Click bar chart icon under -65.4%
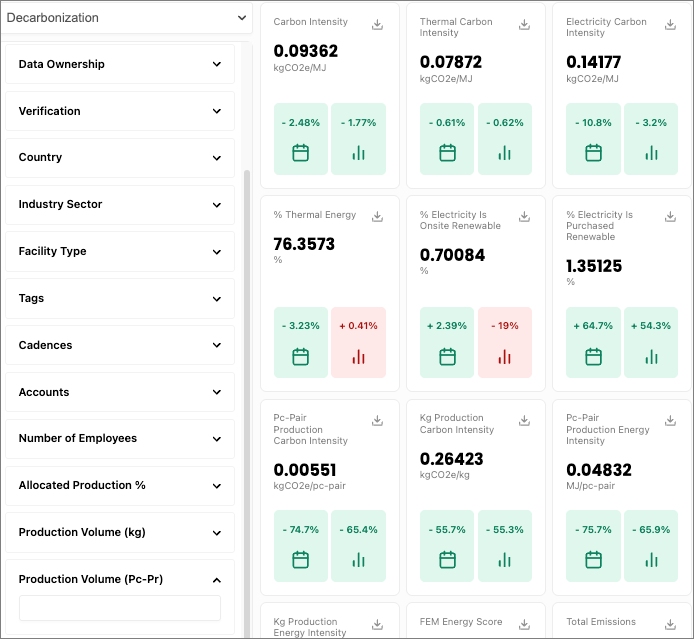 359,560
